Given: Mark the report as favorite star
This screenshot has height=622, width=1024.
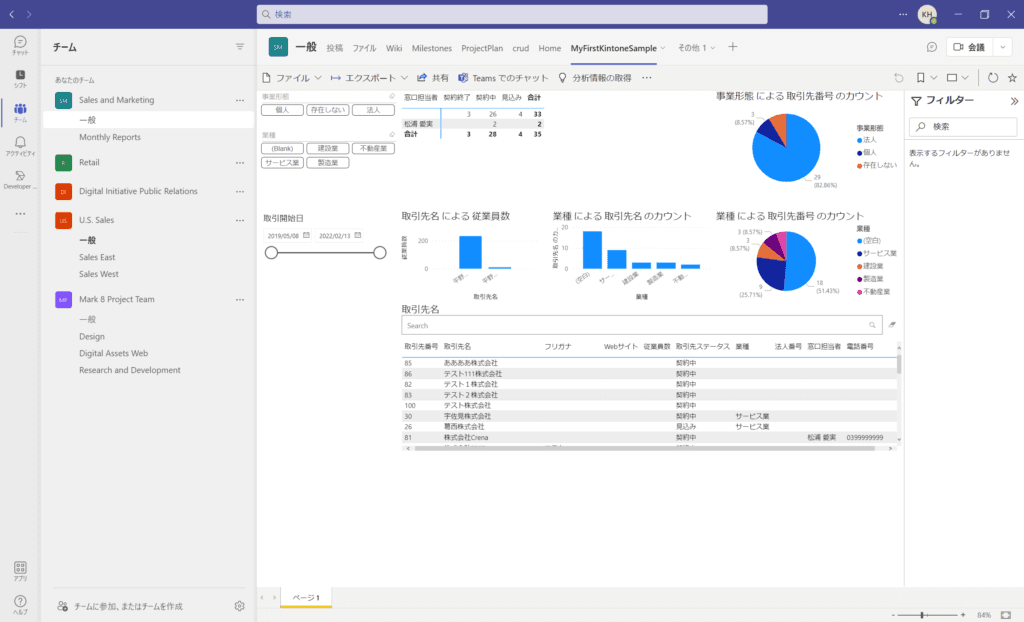Looking at the screenshot, I should [x=1012, y=78].
